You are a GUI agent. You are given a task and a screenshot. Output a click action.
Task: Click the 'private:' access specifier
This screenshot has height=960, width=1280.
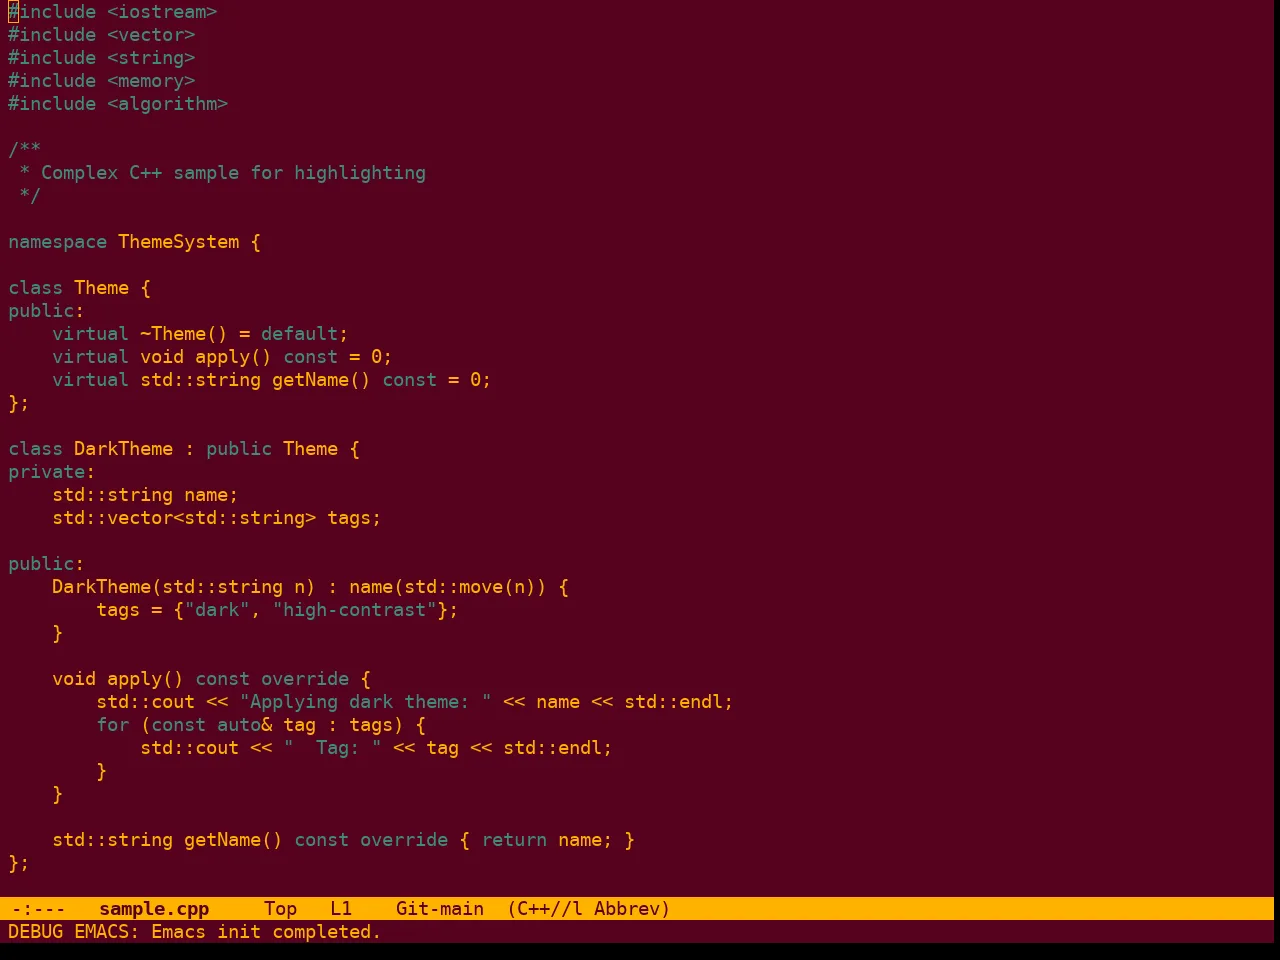52,472
